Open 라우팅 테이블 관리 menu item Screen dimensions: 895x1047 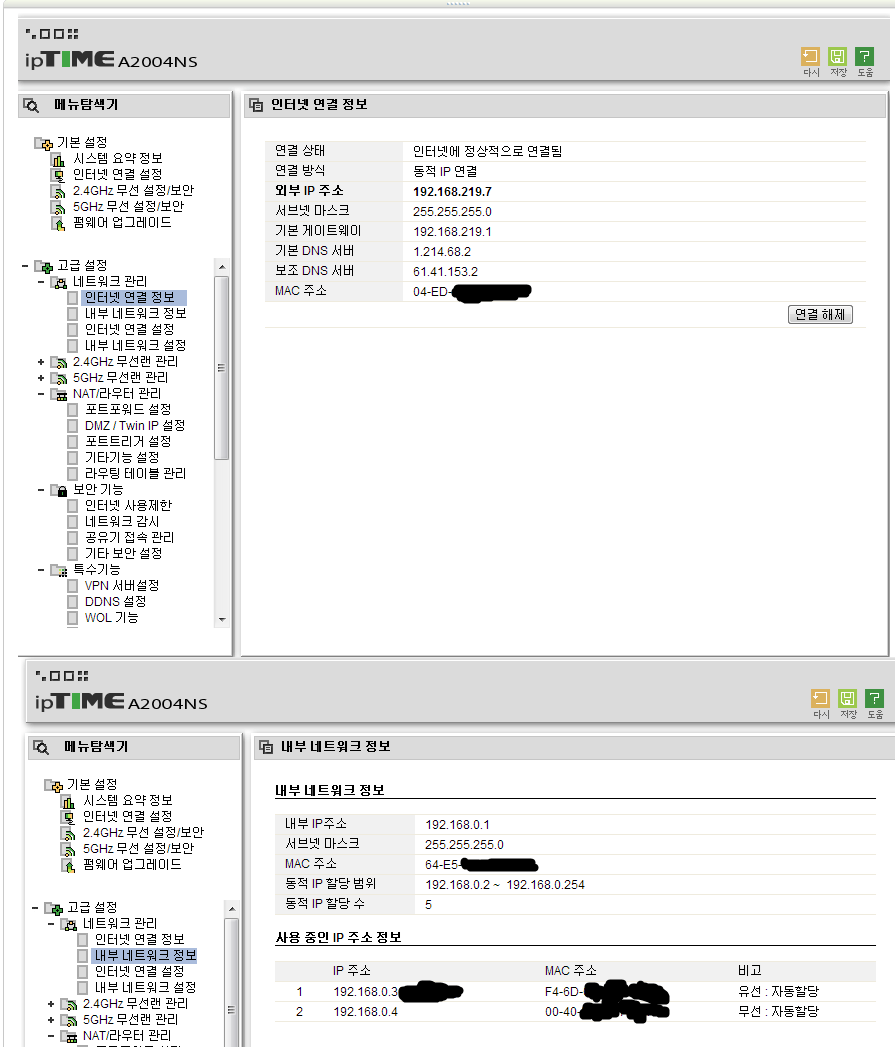(x=135, y=473)
